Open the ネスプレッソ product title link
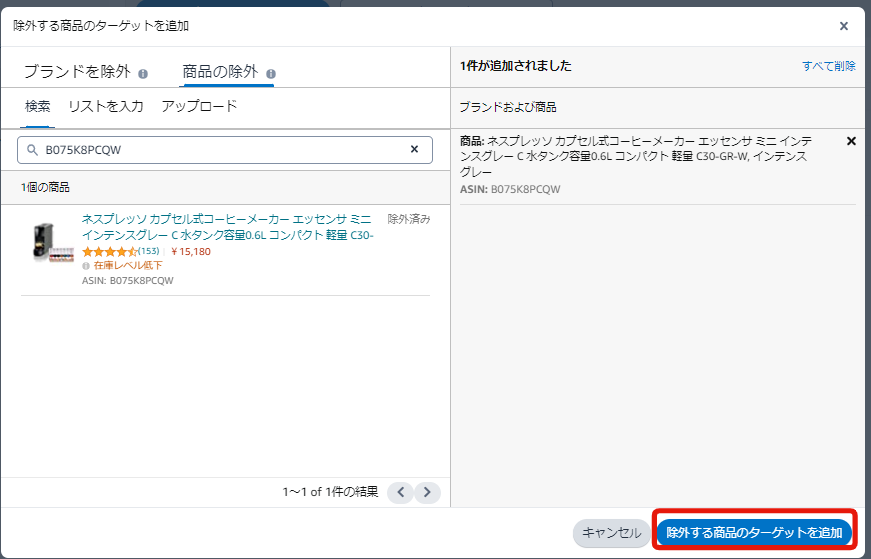The width and height of the screenshot is (871, 559). (227, 227)
